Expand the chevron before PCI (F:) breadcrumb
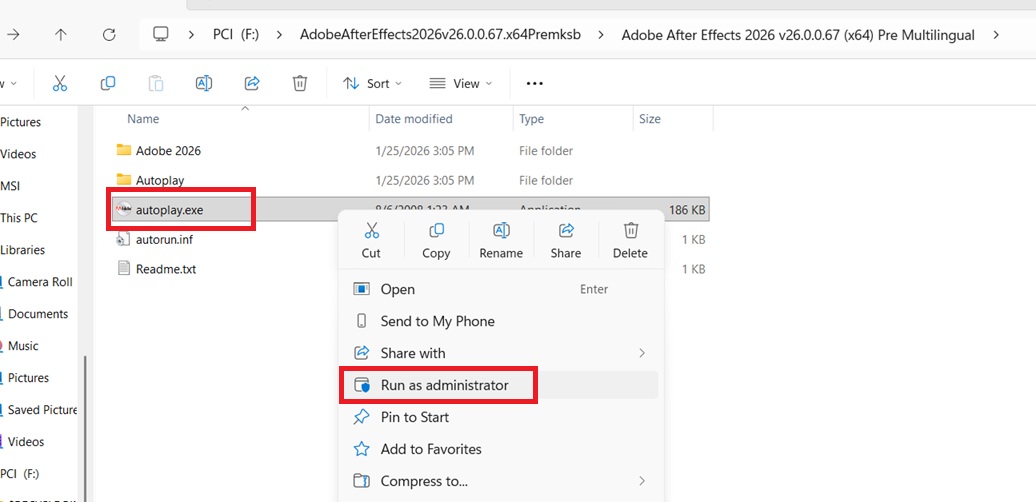 192,35
